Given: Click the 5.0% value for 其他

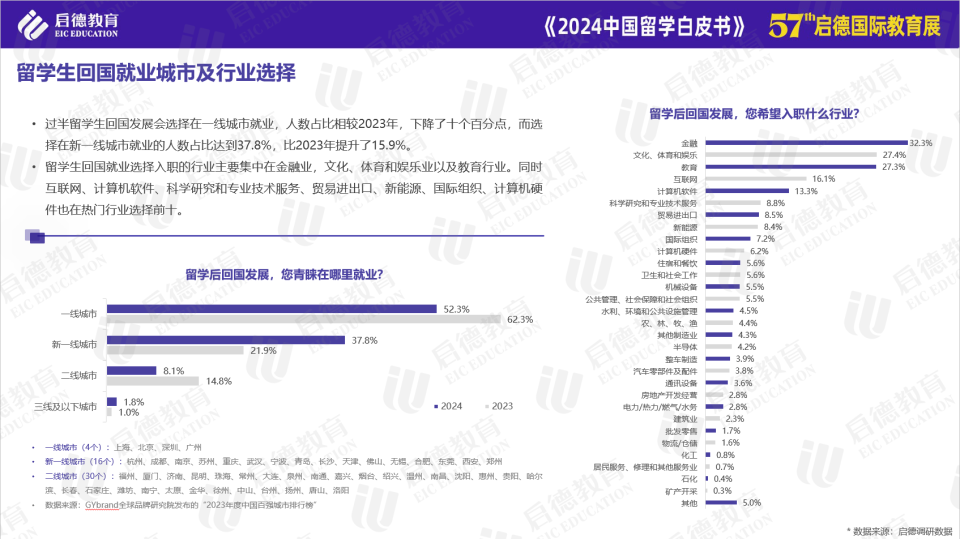Looking at the screenshot, I should point(752,502).
